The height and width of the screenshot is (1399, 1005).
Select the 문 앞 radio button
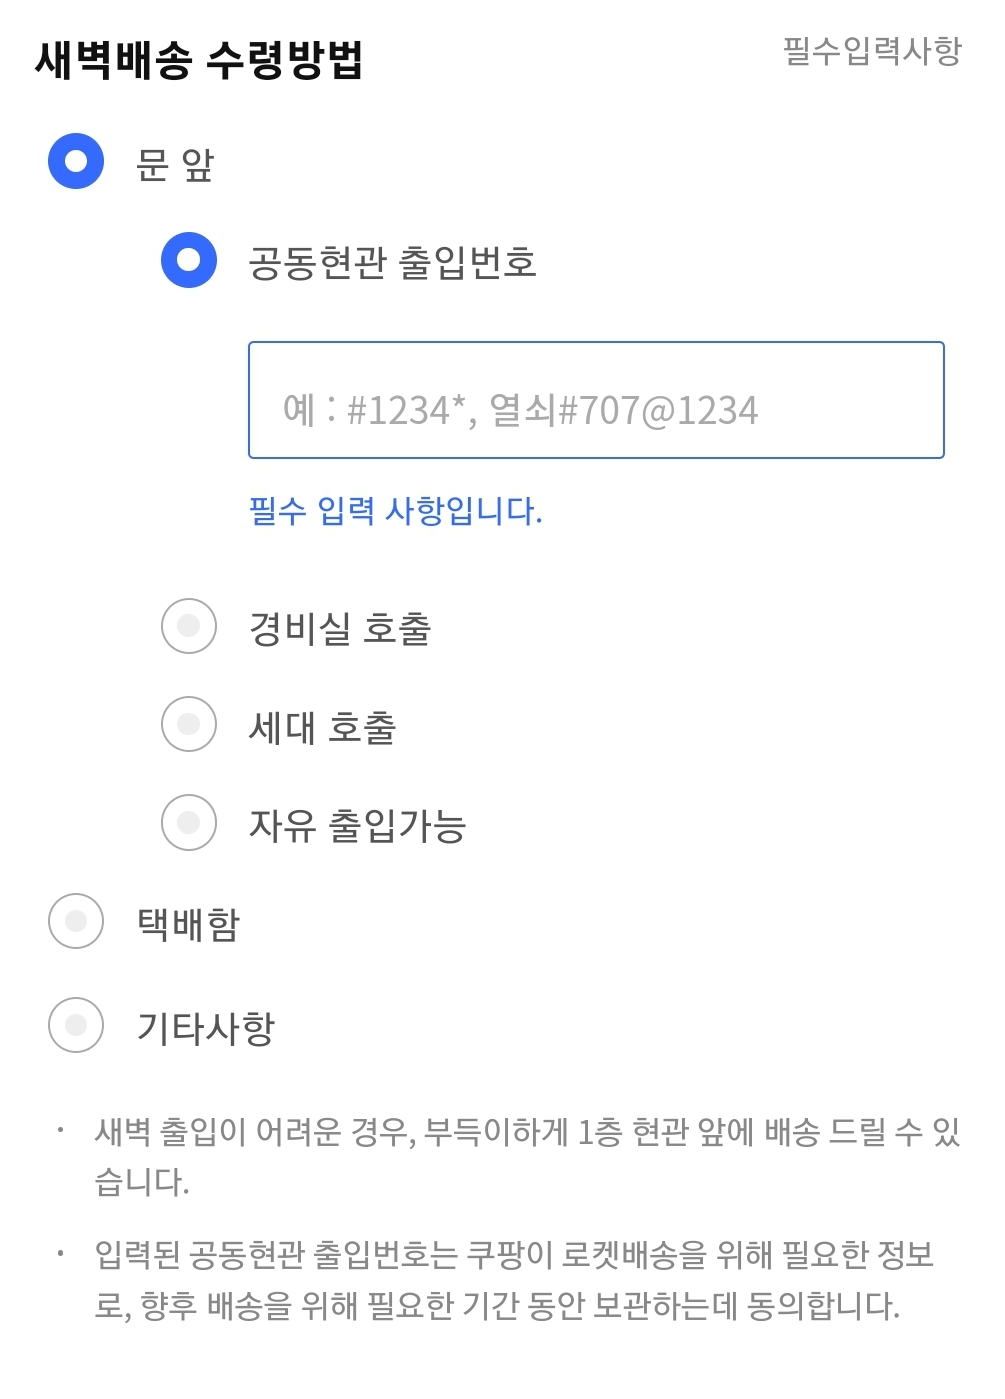click(x=76, y=161)
